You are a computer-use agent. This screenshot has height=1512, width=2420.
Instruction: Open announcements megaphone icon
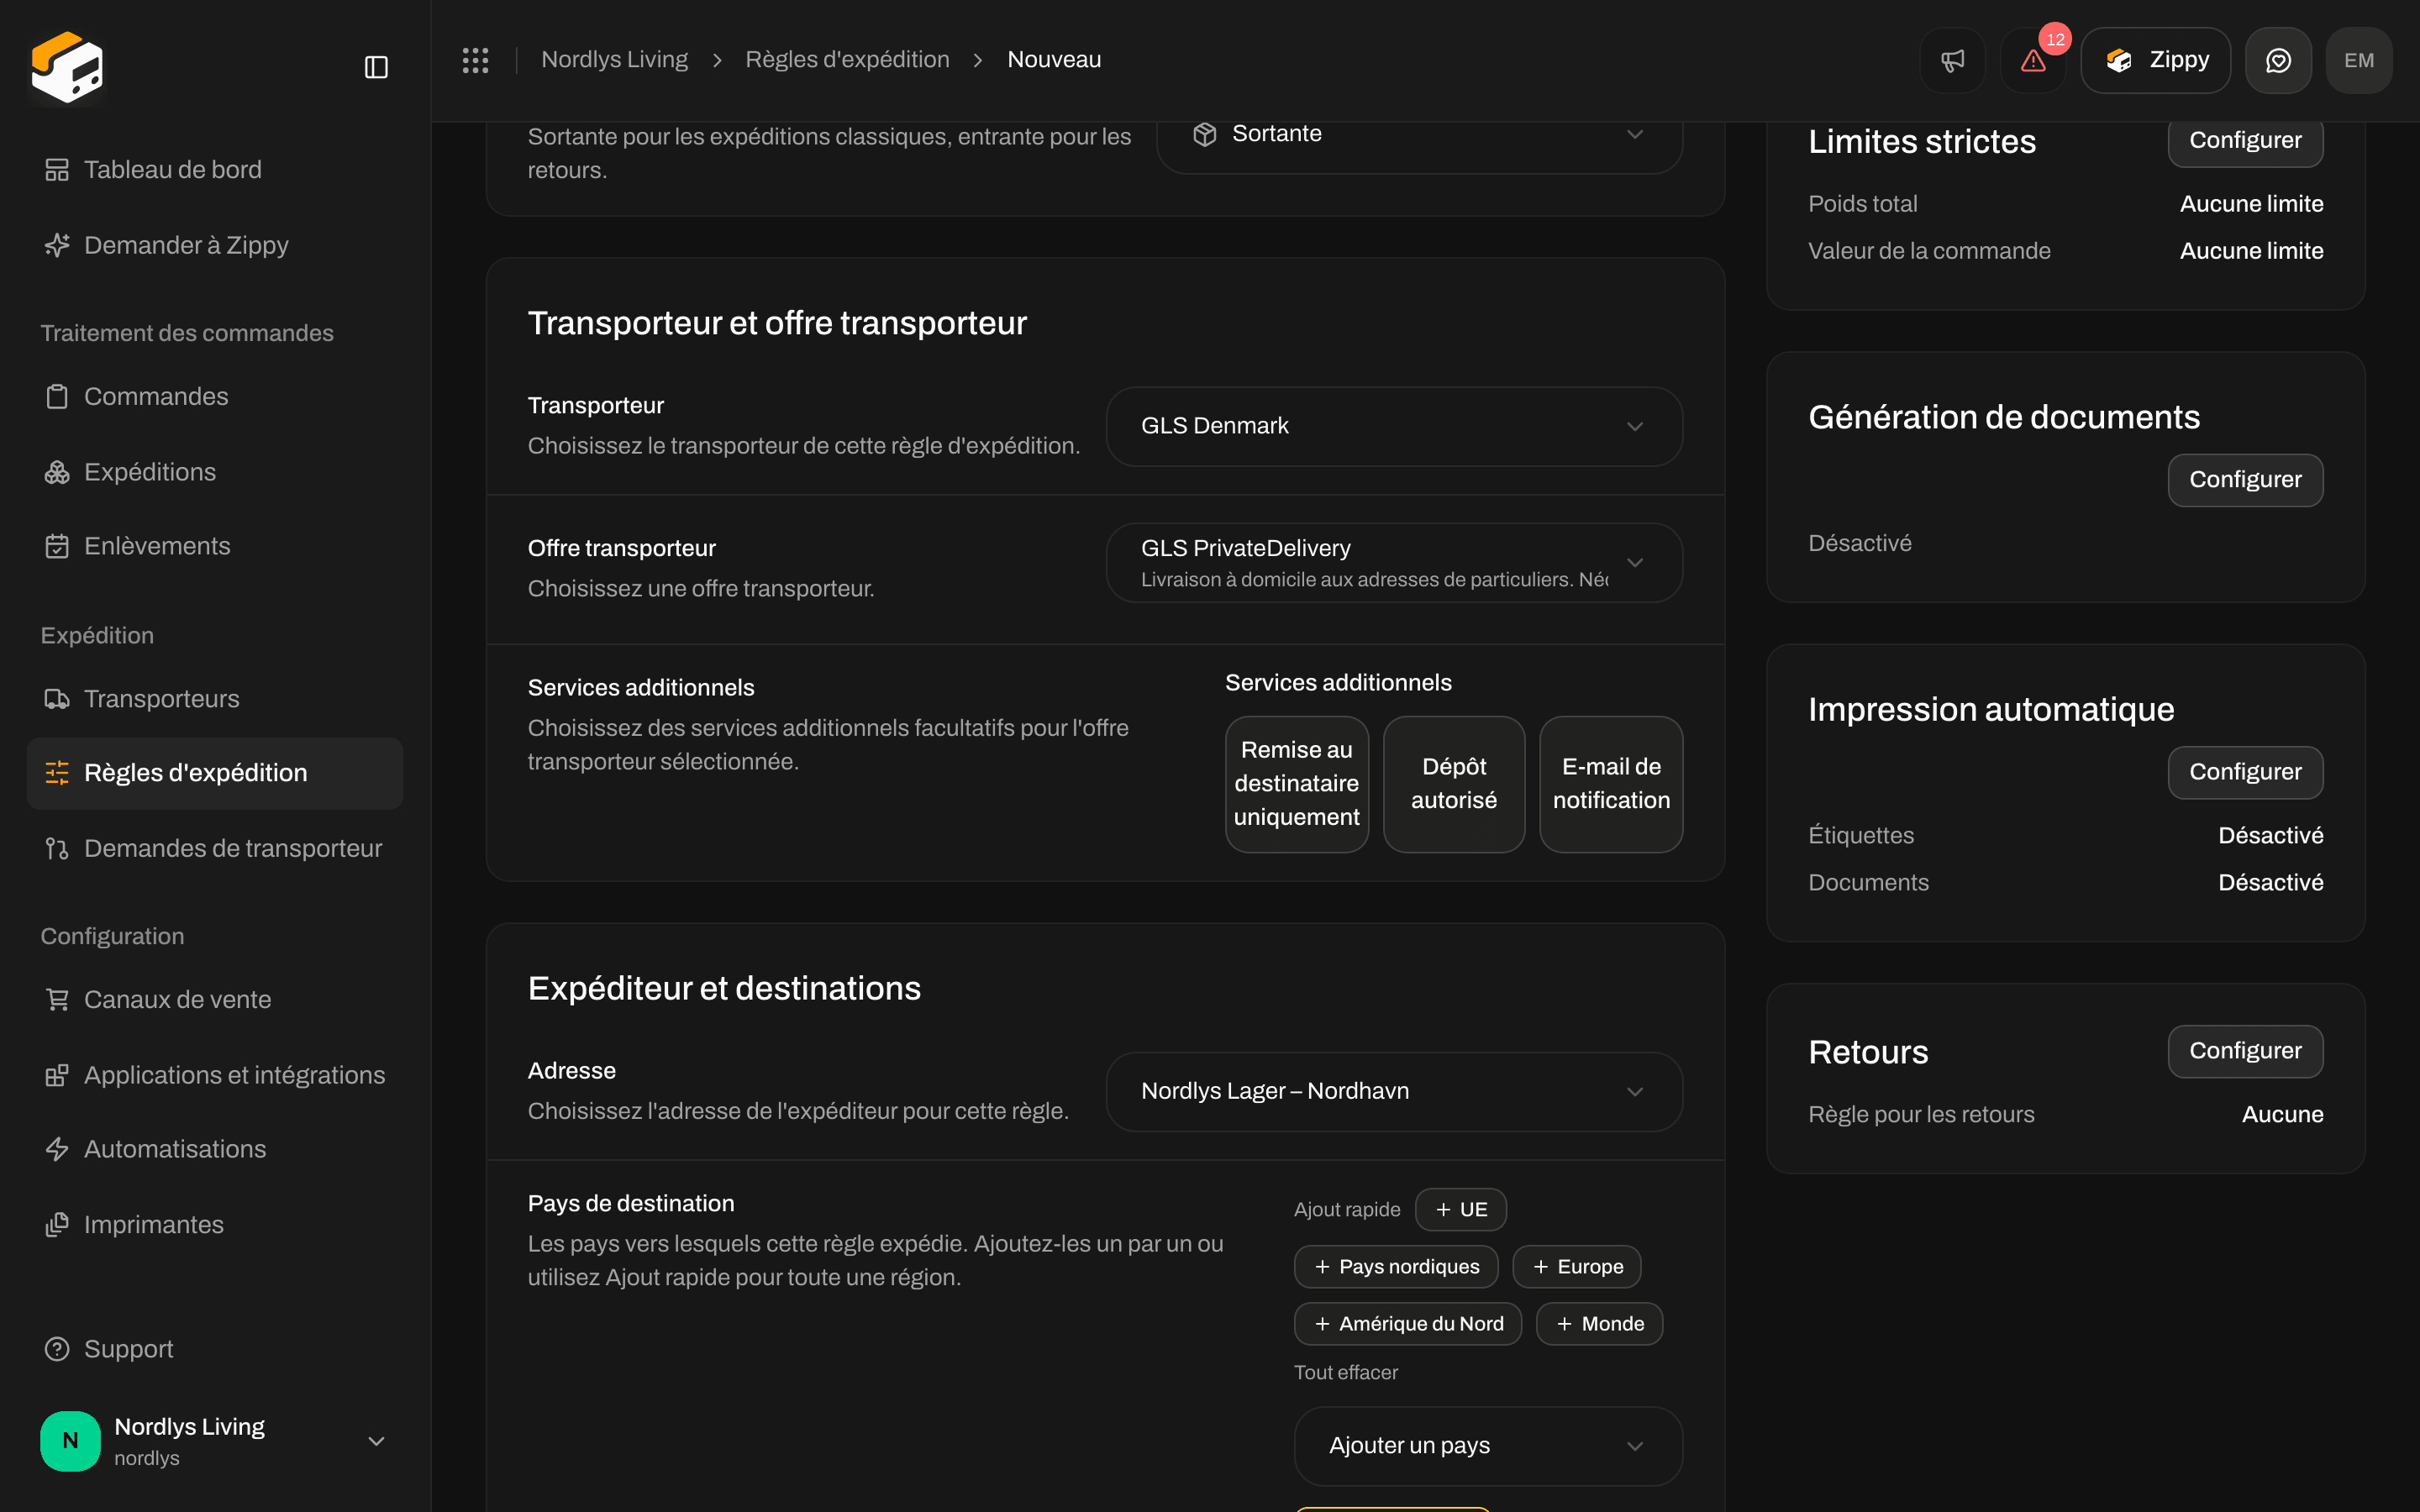click(x=1952, y=60)
